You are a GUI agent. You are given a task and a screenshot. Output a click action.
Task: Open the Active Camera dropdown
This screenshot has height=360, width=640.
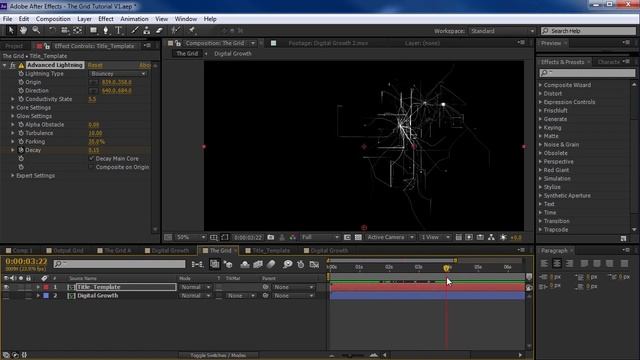390,237
